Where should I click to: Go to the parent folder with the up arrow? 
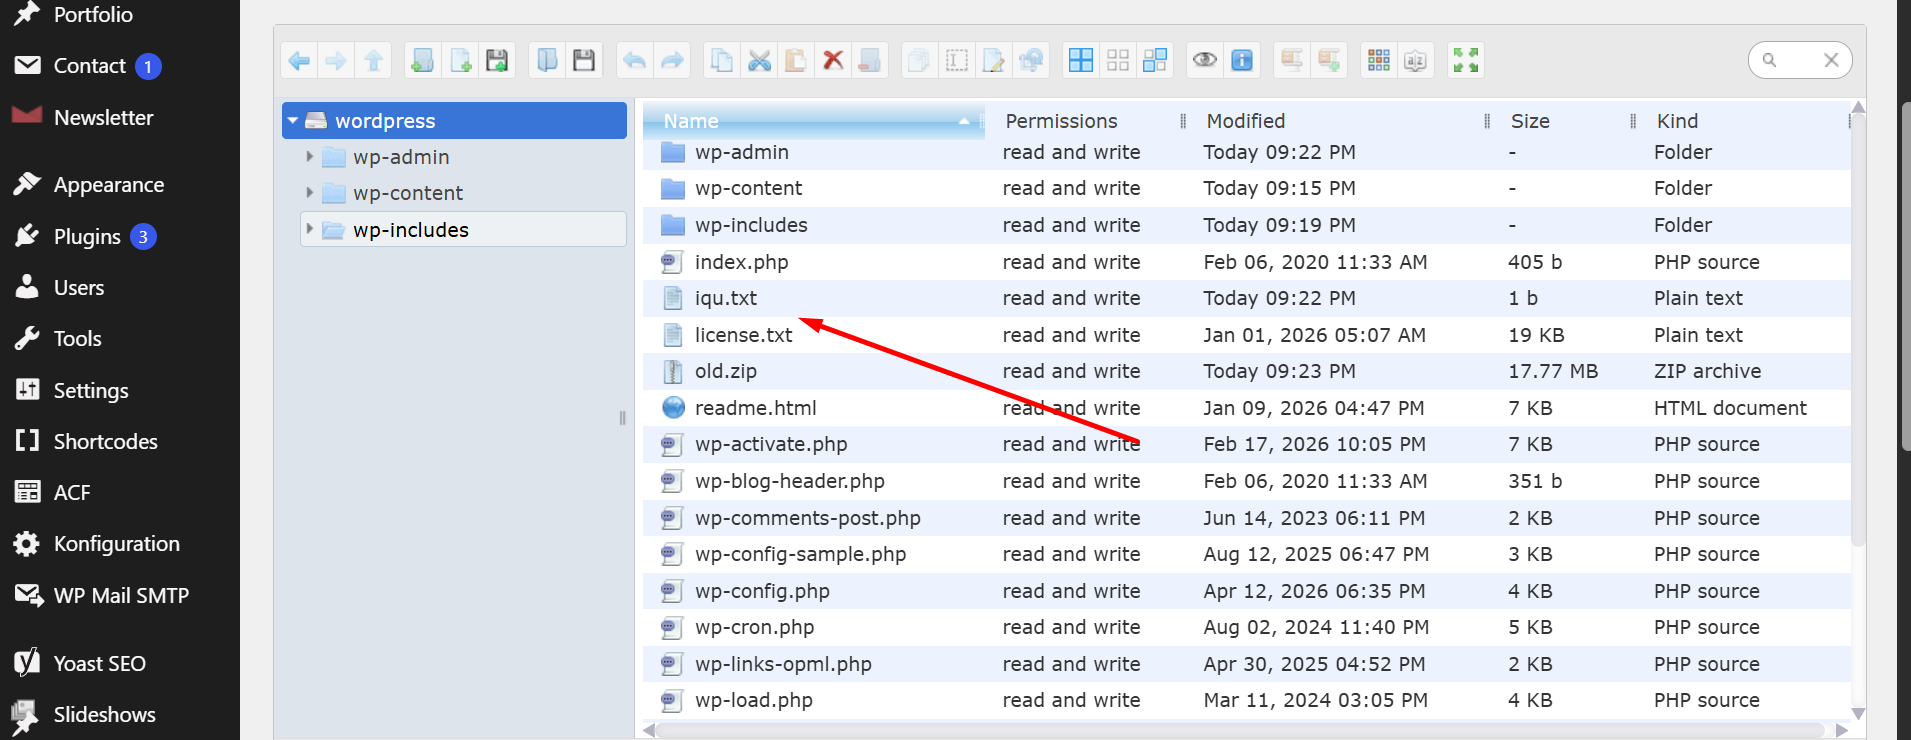(374, 61)
